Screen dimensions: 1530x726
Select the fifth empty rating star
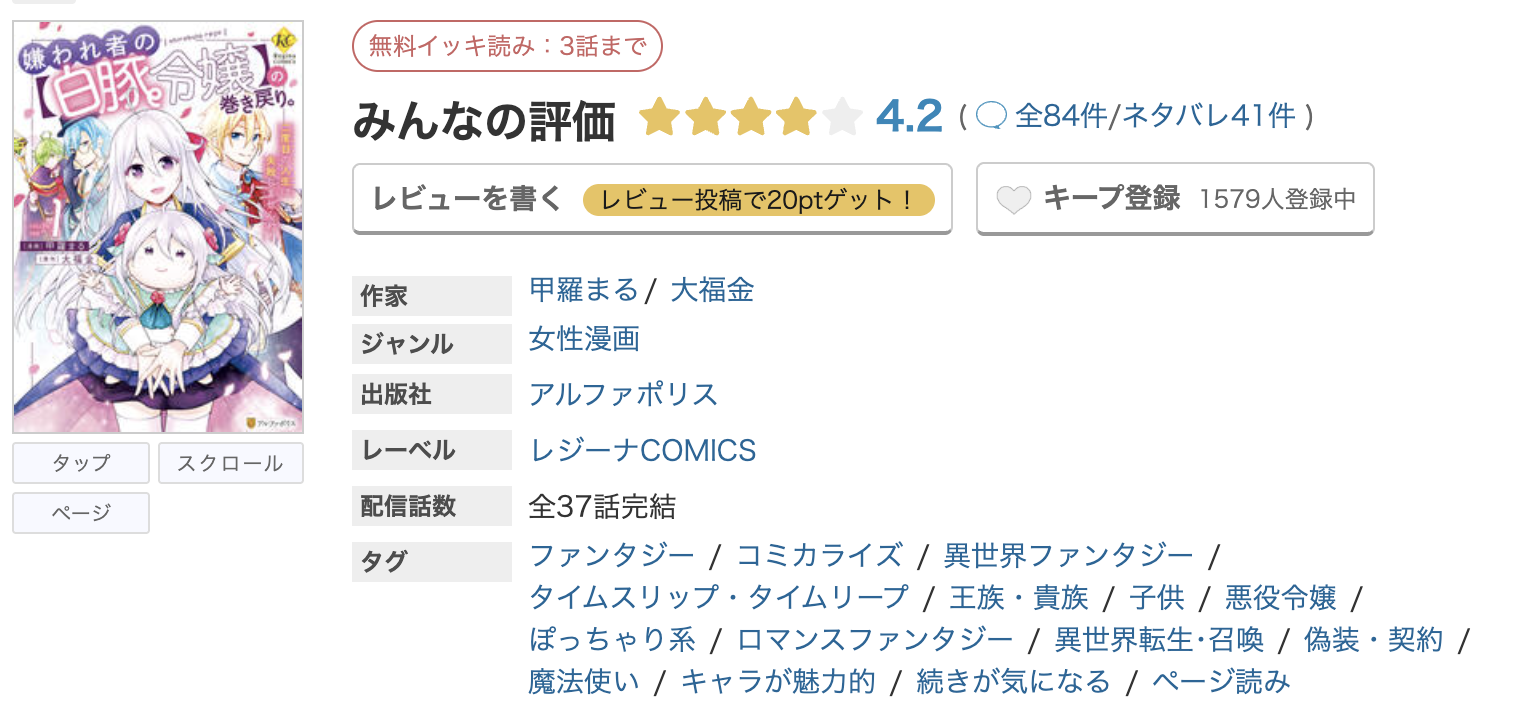coord(843,116)
